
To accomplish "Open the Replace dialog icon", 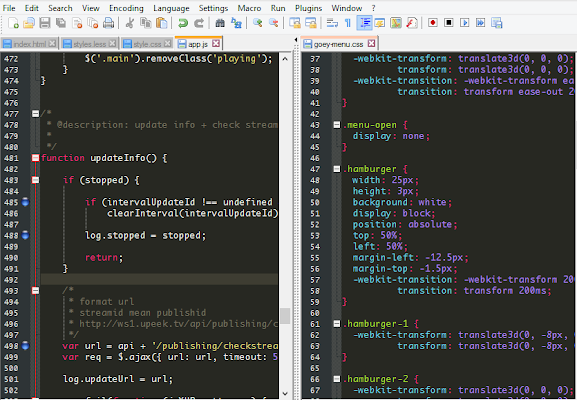I will 236,23.
